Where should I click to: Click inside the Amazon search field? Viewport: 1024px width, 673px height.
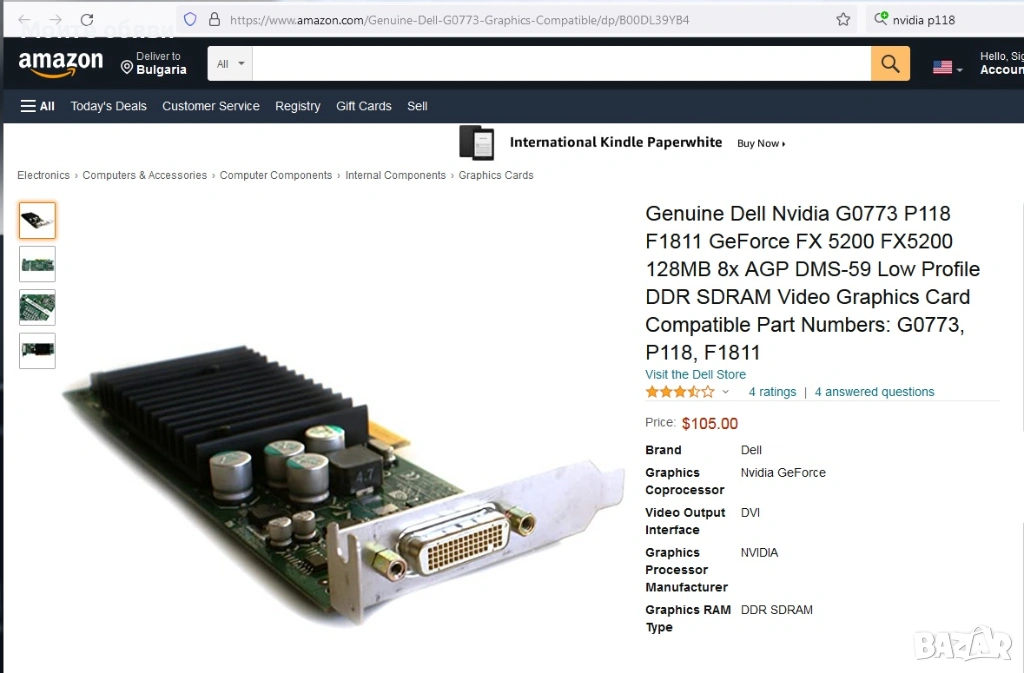pos(562,63)
